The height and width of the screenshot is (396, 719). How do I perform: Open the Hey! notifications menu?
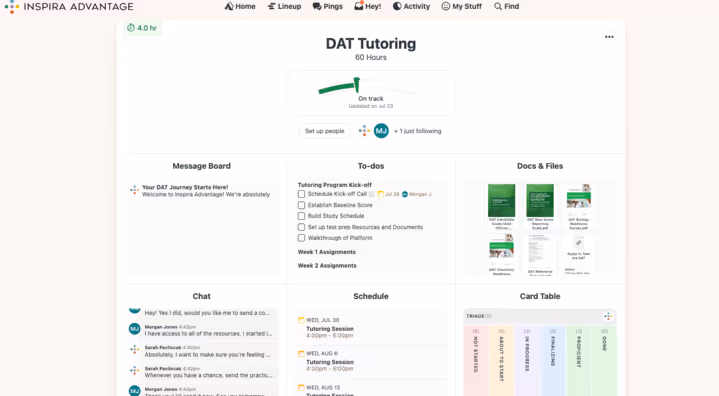(368, 6)
